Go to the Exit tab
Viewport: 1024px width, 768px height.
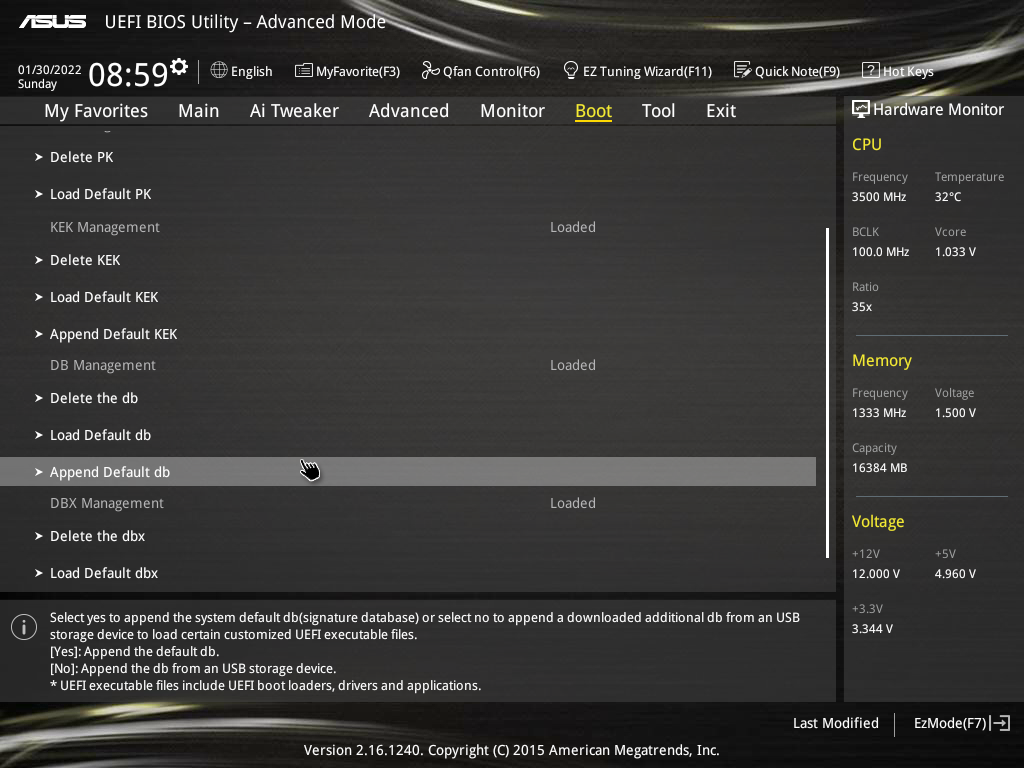click(721, 111)
